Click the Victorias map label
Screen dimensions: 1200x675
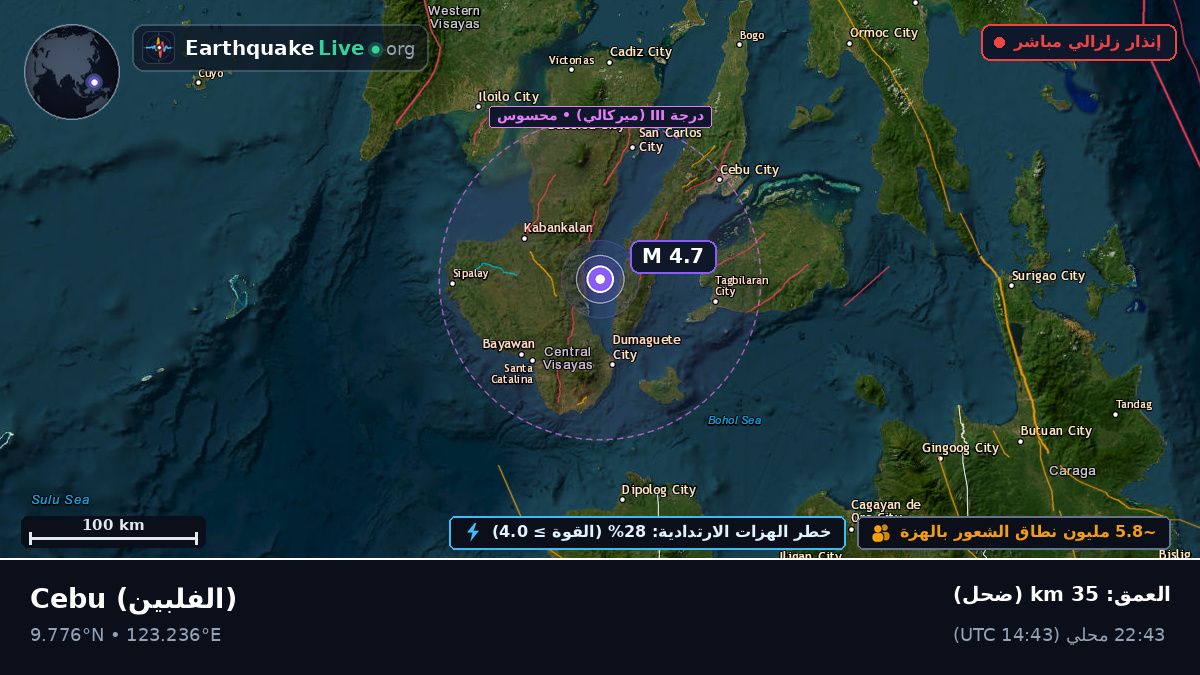[x=572, y=60]
